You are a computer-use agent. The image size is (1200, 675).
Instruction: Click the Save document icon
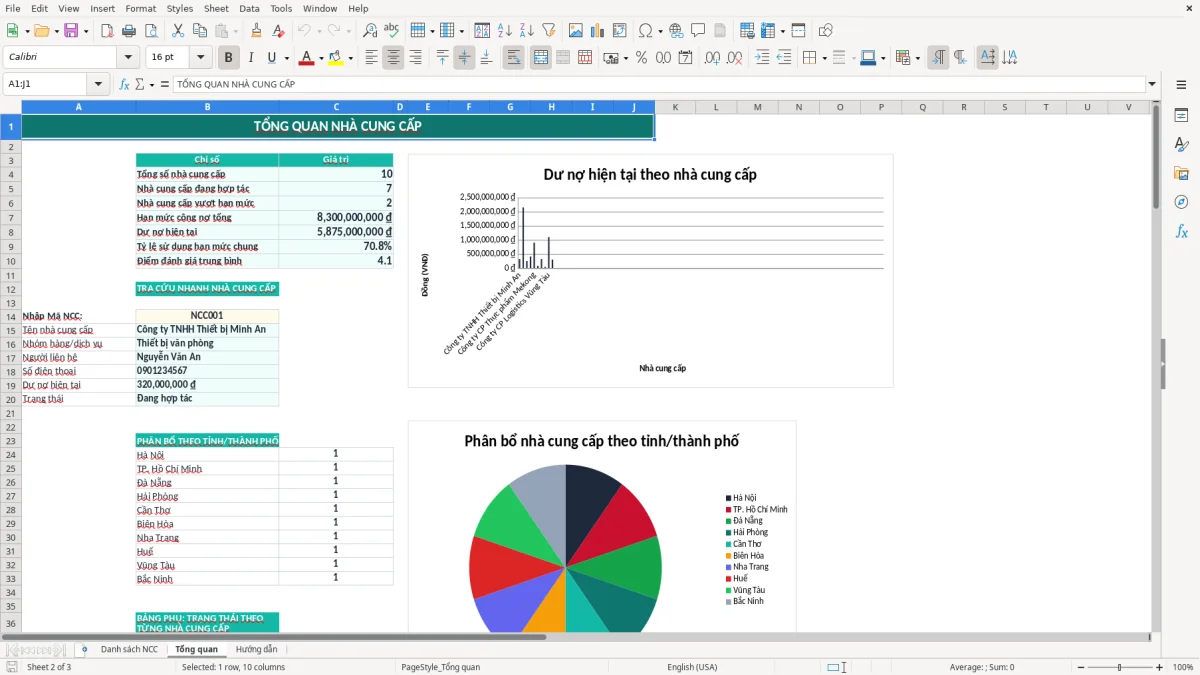coord(71,31)
